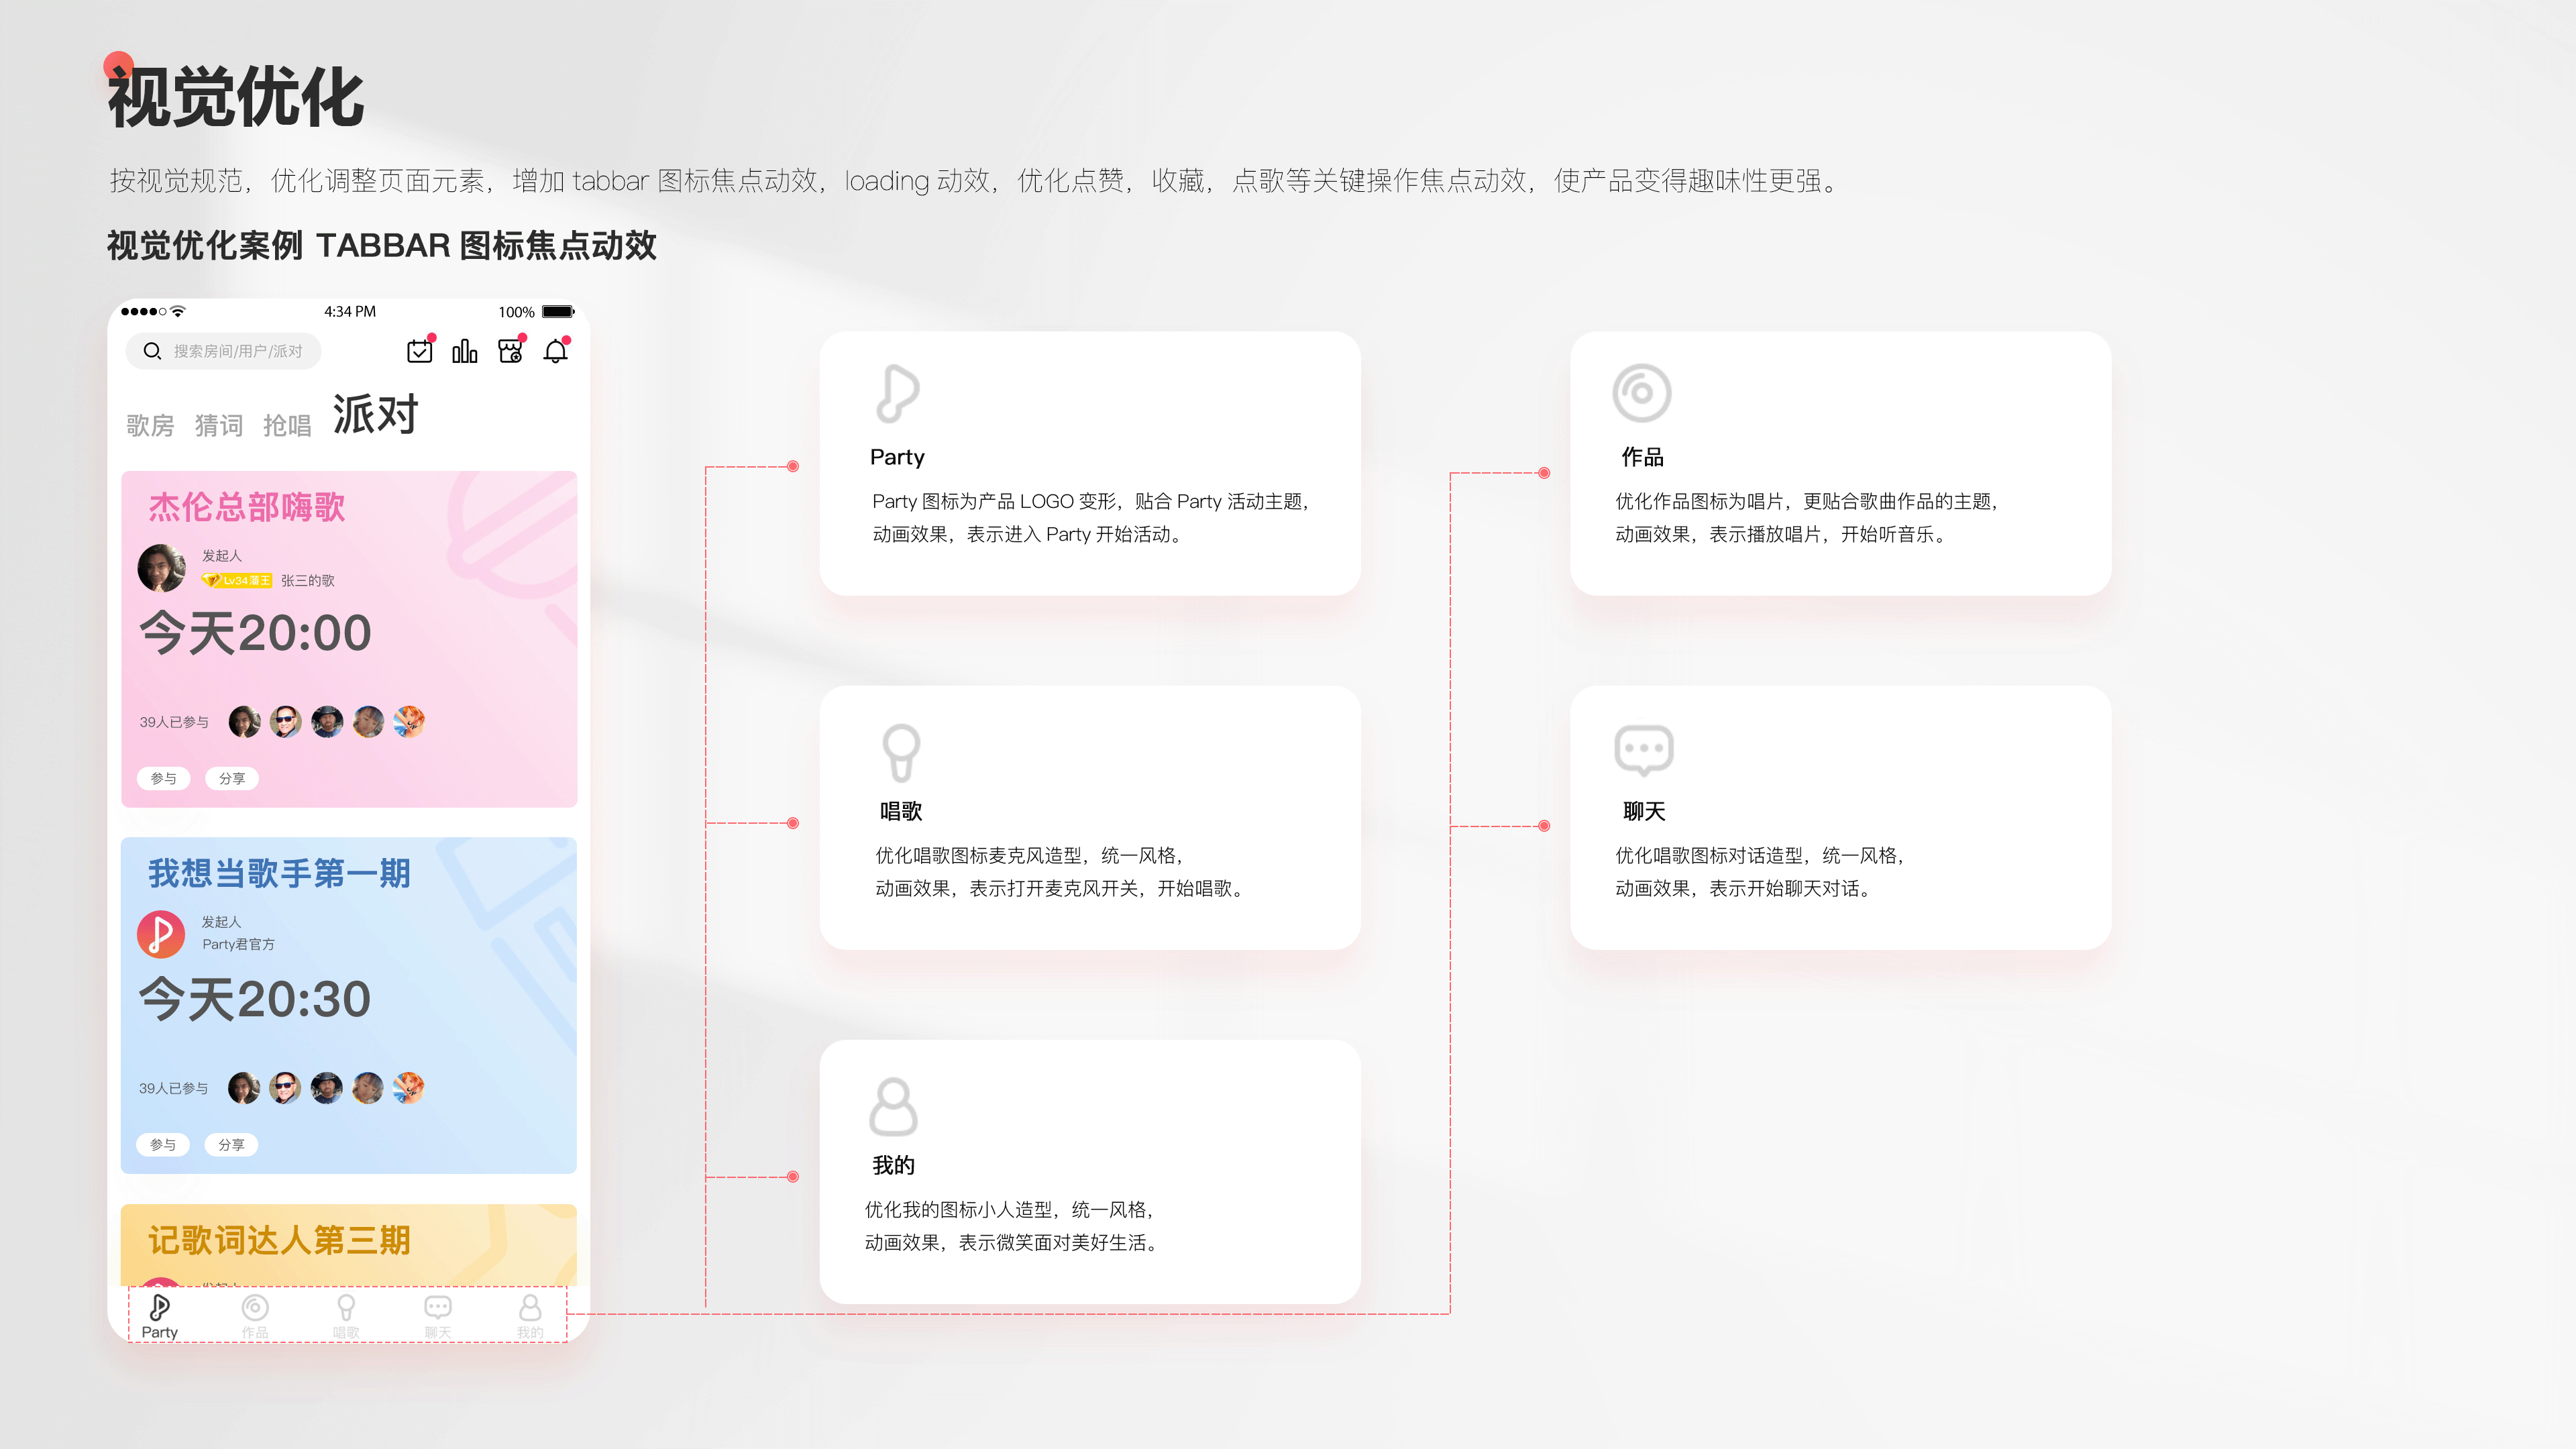Switch to the 抢唱 tab

(x=287, y=426)
